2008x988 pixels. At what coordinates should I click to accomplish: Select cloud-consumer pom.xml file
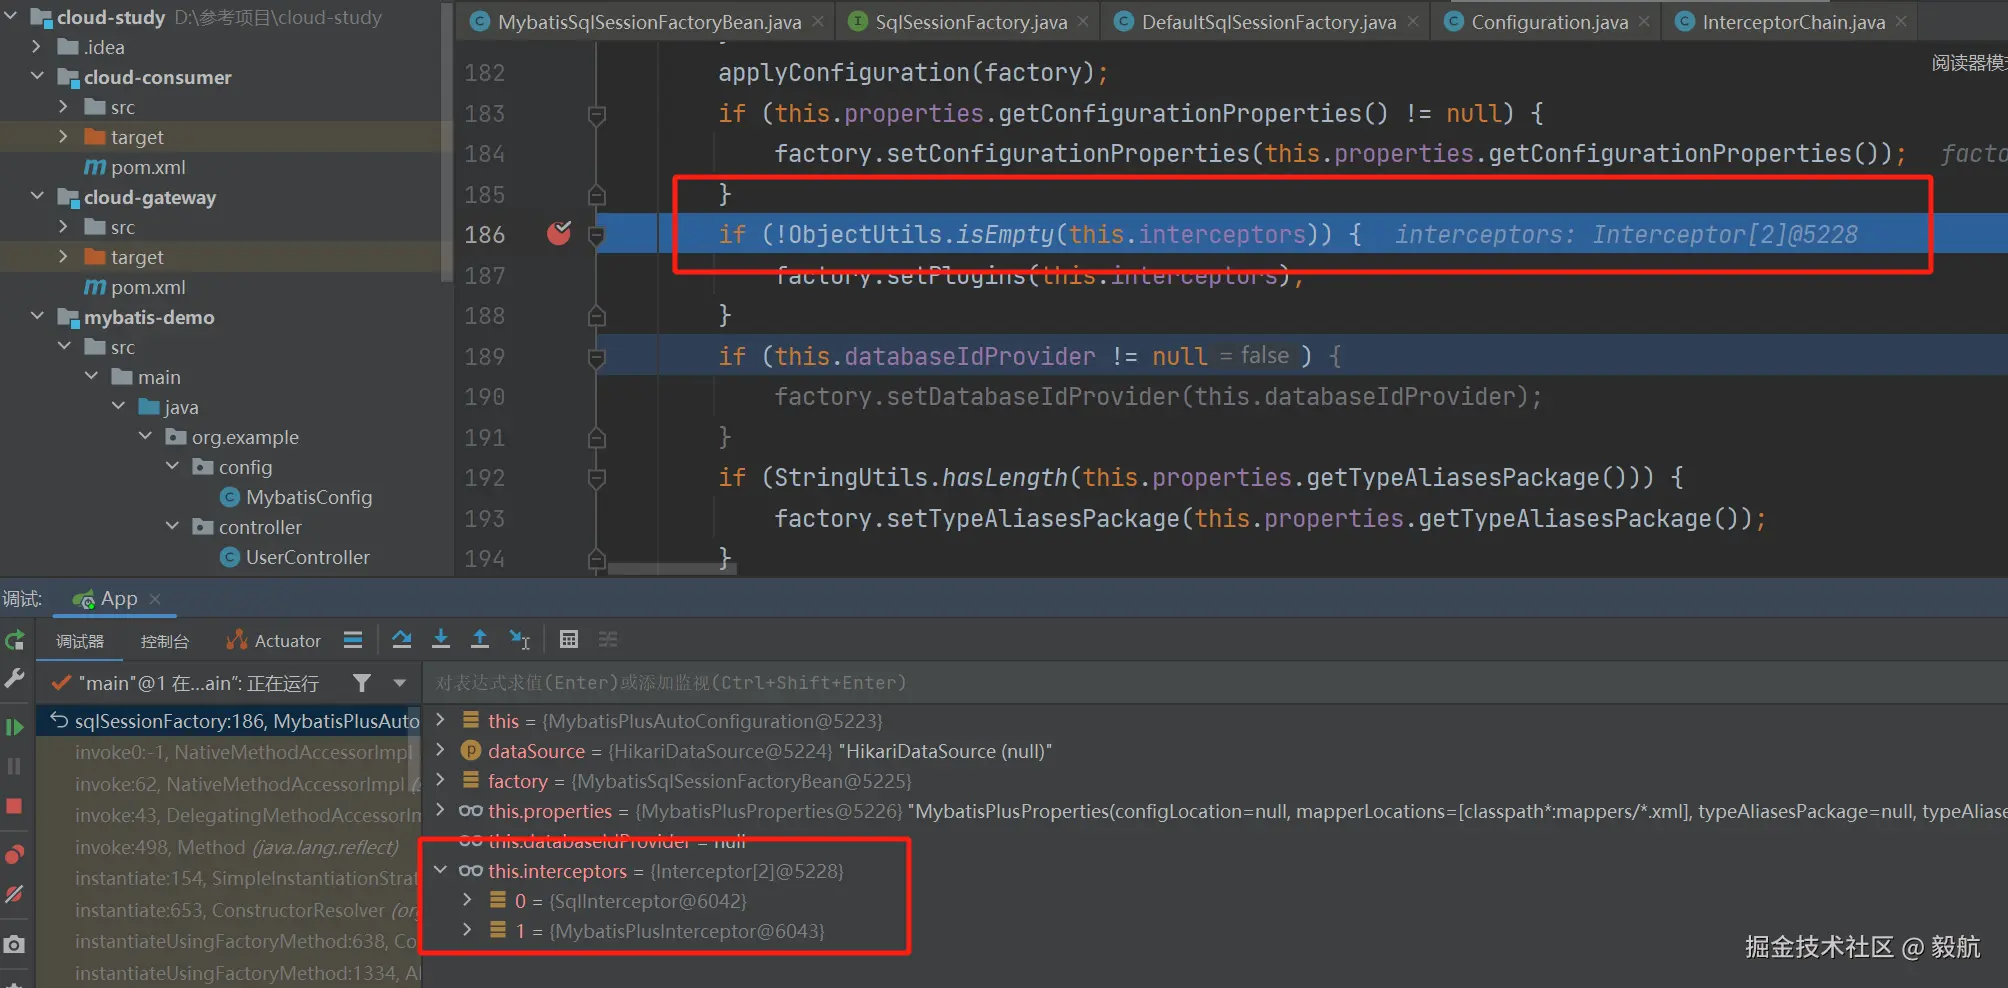[148, 167]
